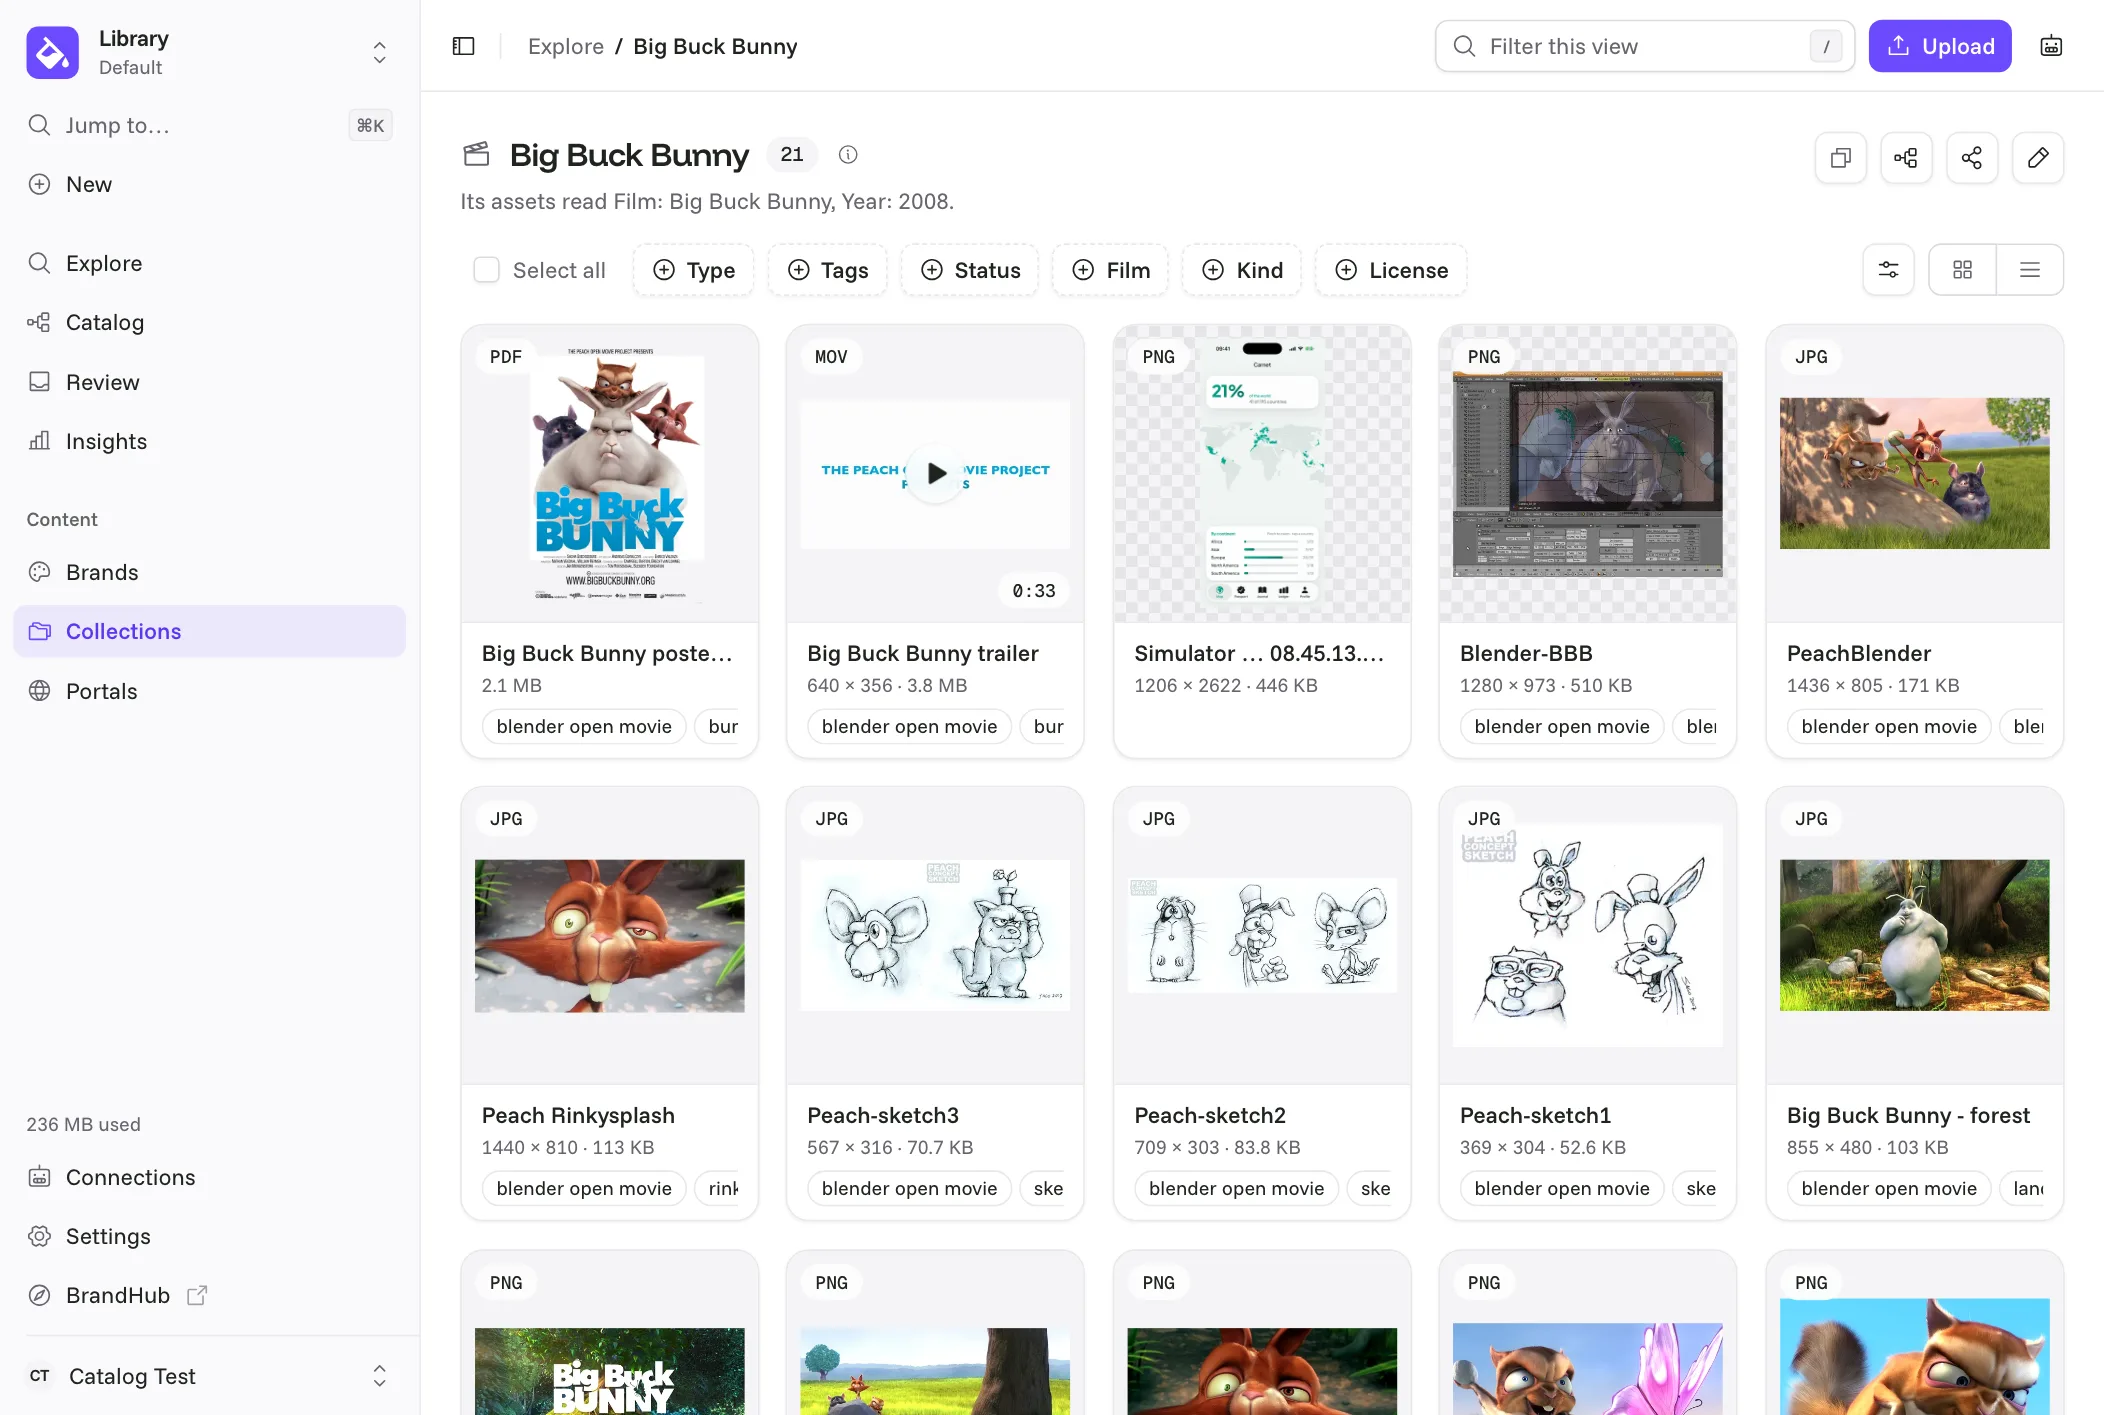Add Tags filter
The height and width of the screenshot is (1415, 2104).
coord(827,270)
